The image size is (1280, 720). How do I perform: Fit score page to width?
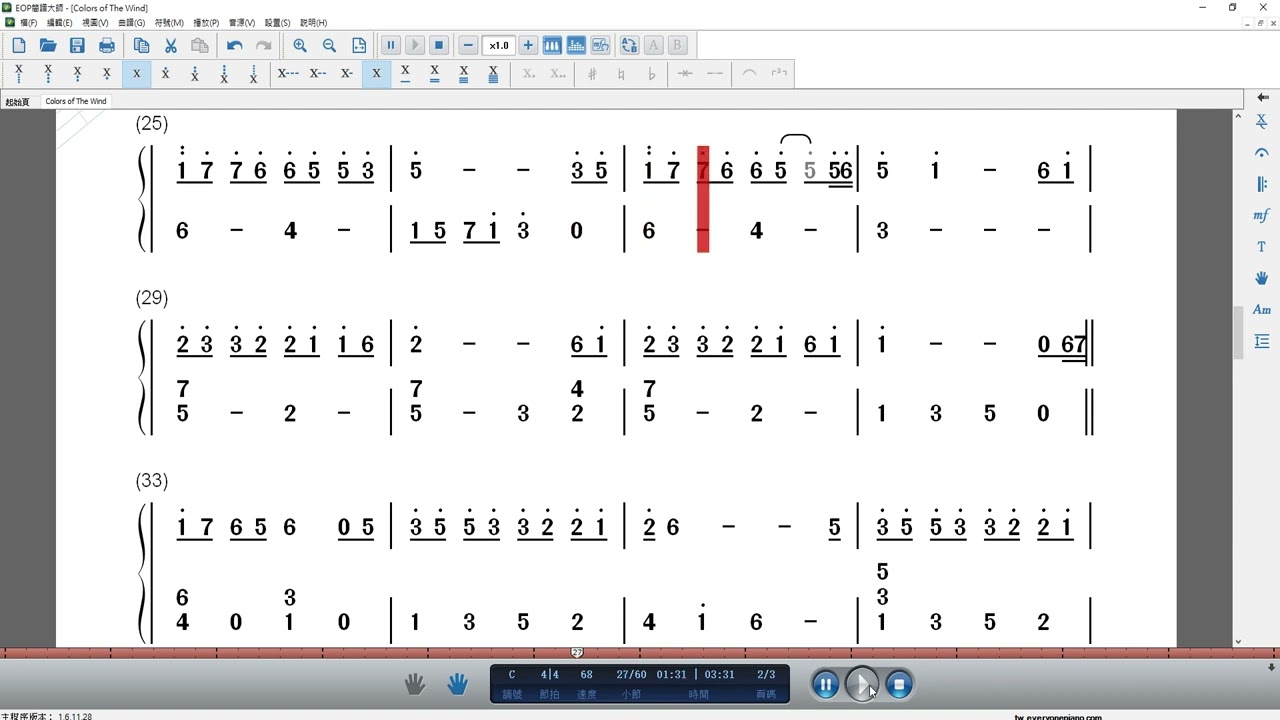[x=359, y=45]
